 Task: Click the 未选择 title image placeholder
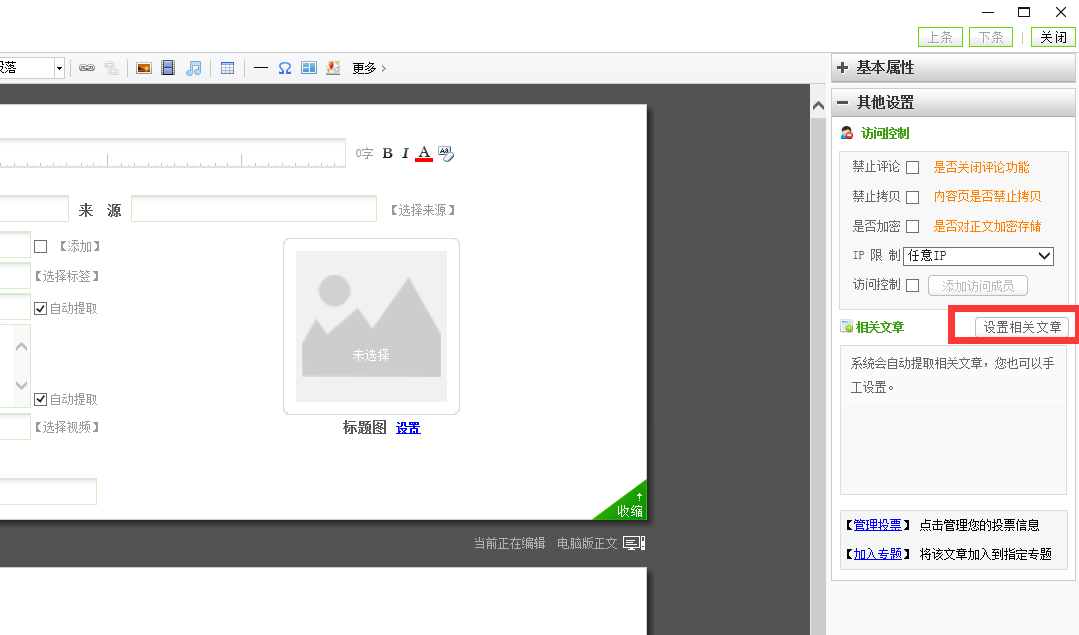[371, 326]
